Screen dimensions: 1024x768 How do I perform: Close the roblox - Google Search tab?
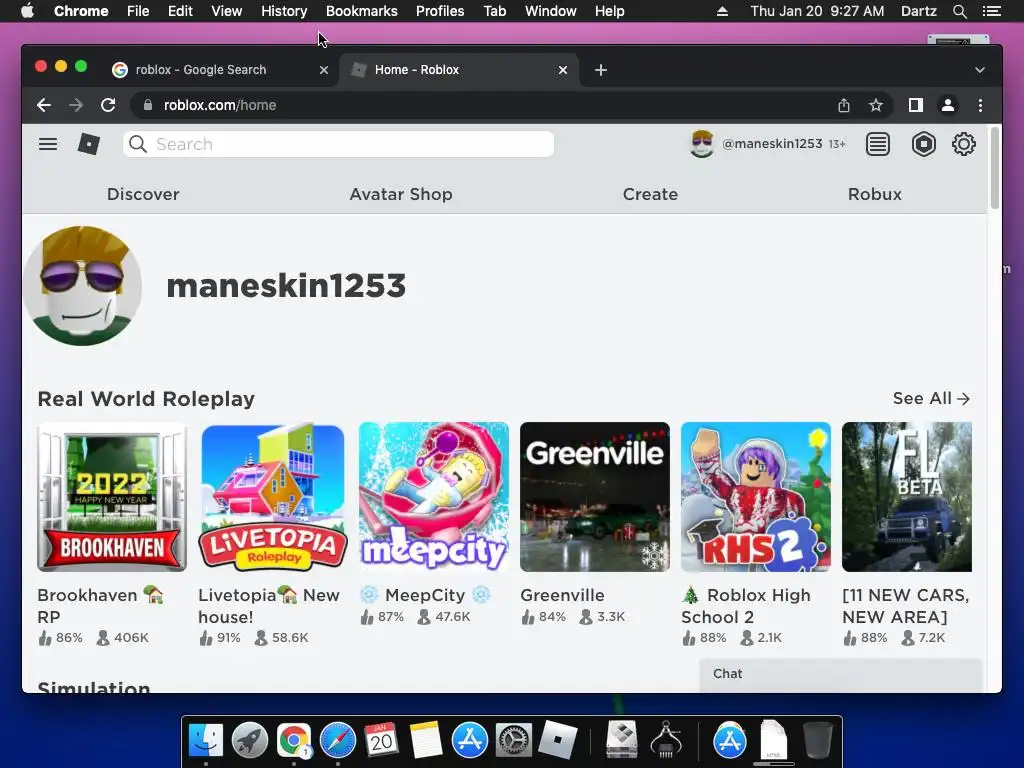point(324,70)
